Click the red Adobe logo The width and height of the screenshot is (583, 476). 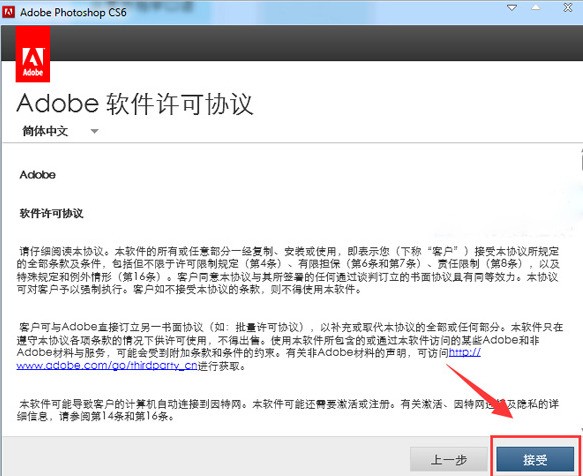tap(33, 55)
